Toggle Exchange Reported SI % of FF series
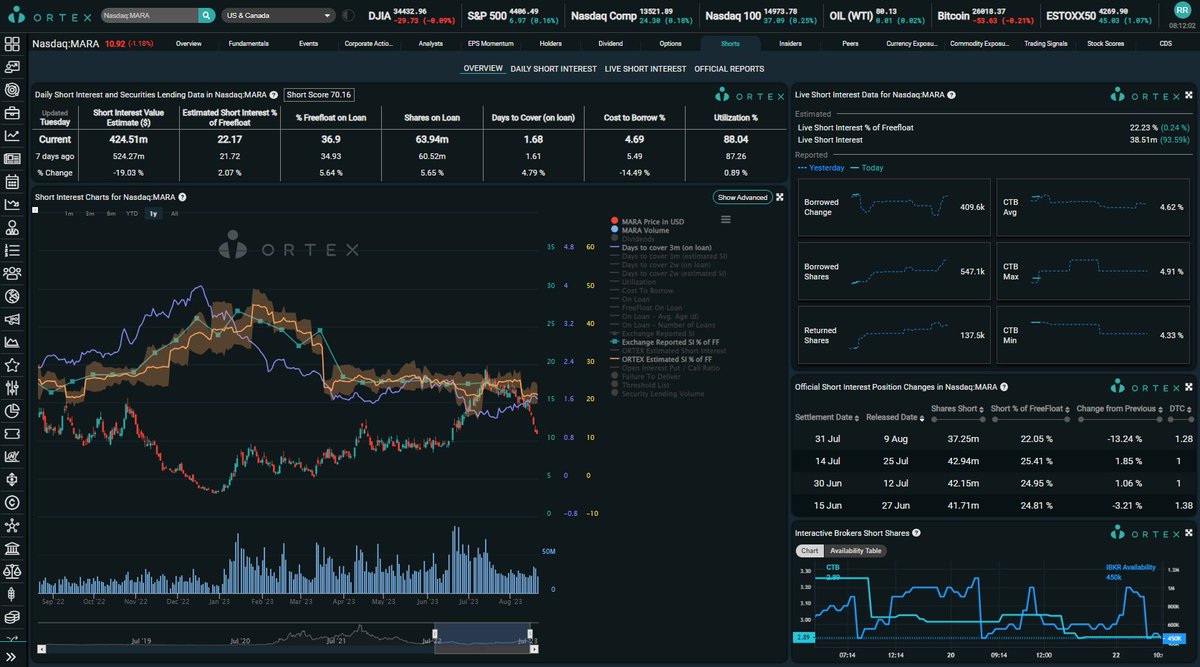This screenshot has width=1200, height=667. (x=664, y=342)
